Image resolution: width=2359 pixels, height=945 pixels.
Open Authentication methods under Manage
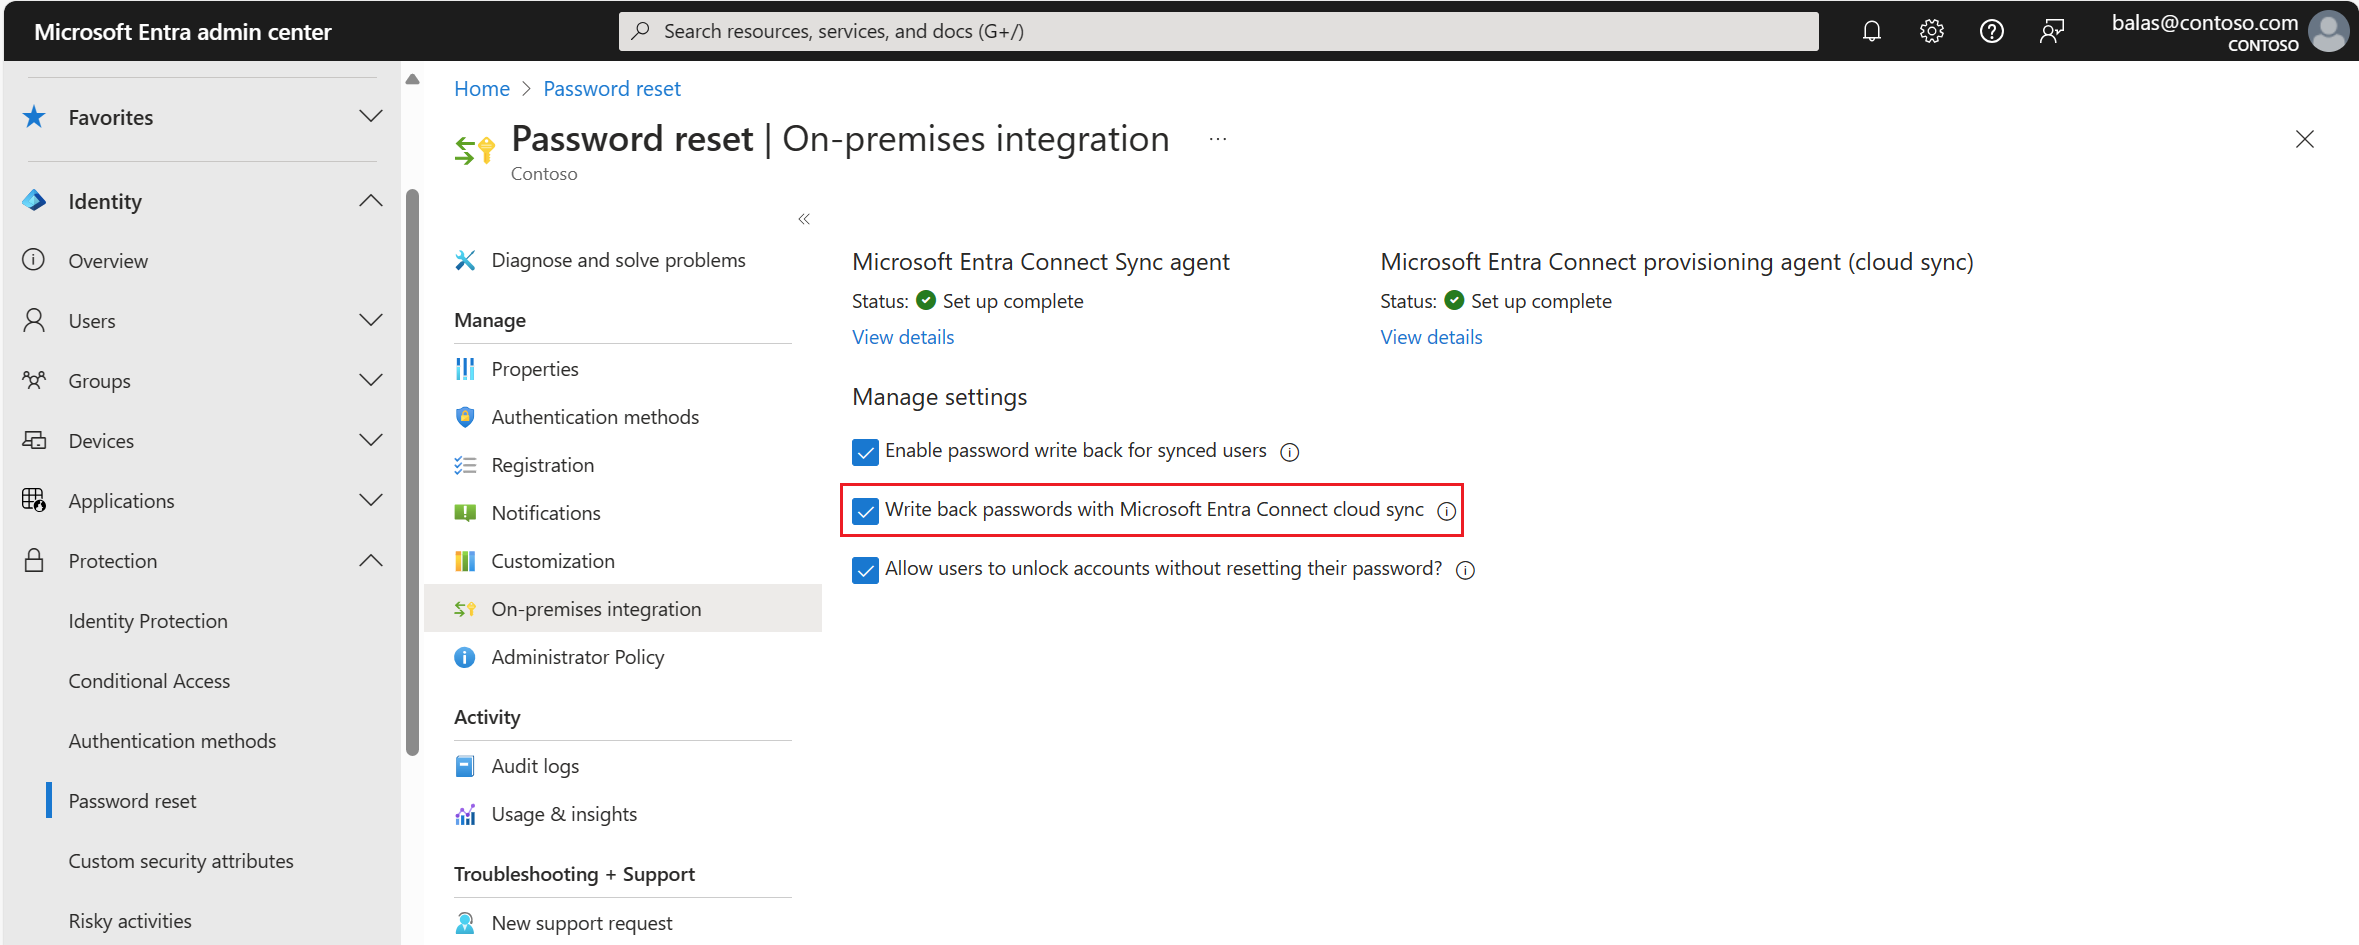[594, 417]
